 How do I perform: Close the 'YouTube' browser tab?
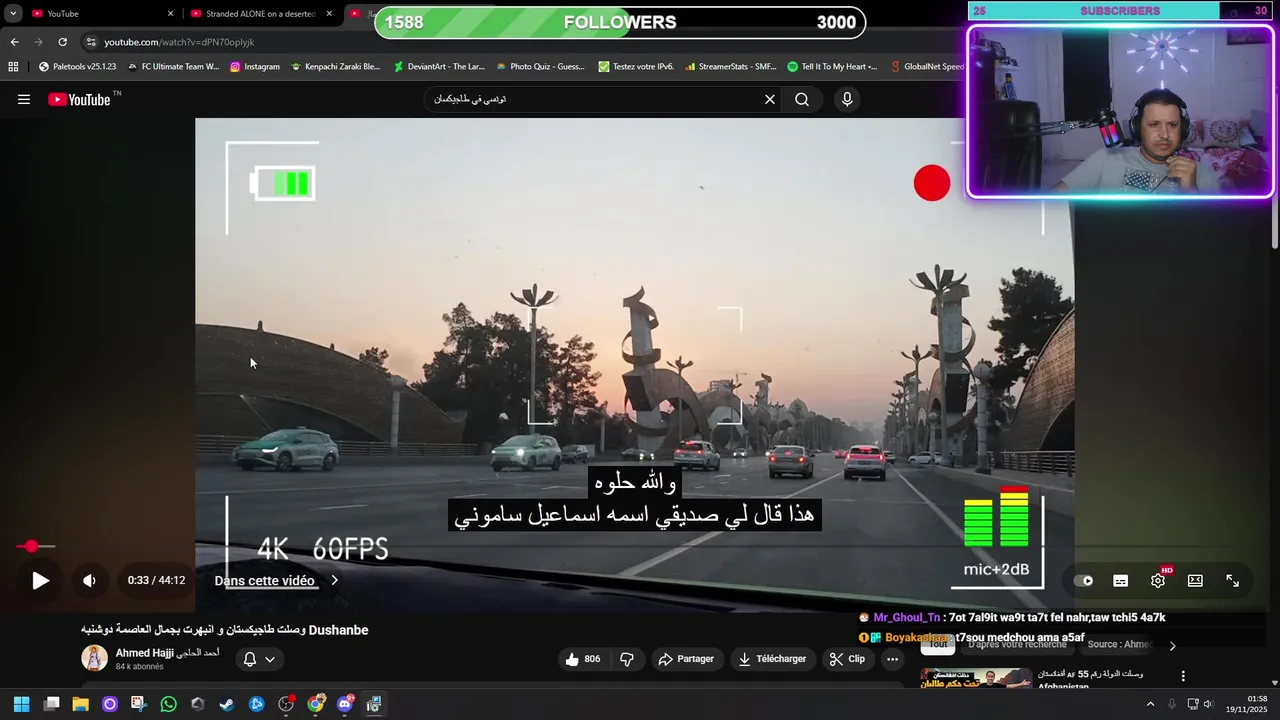(x=170, y=14)
